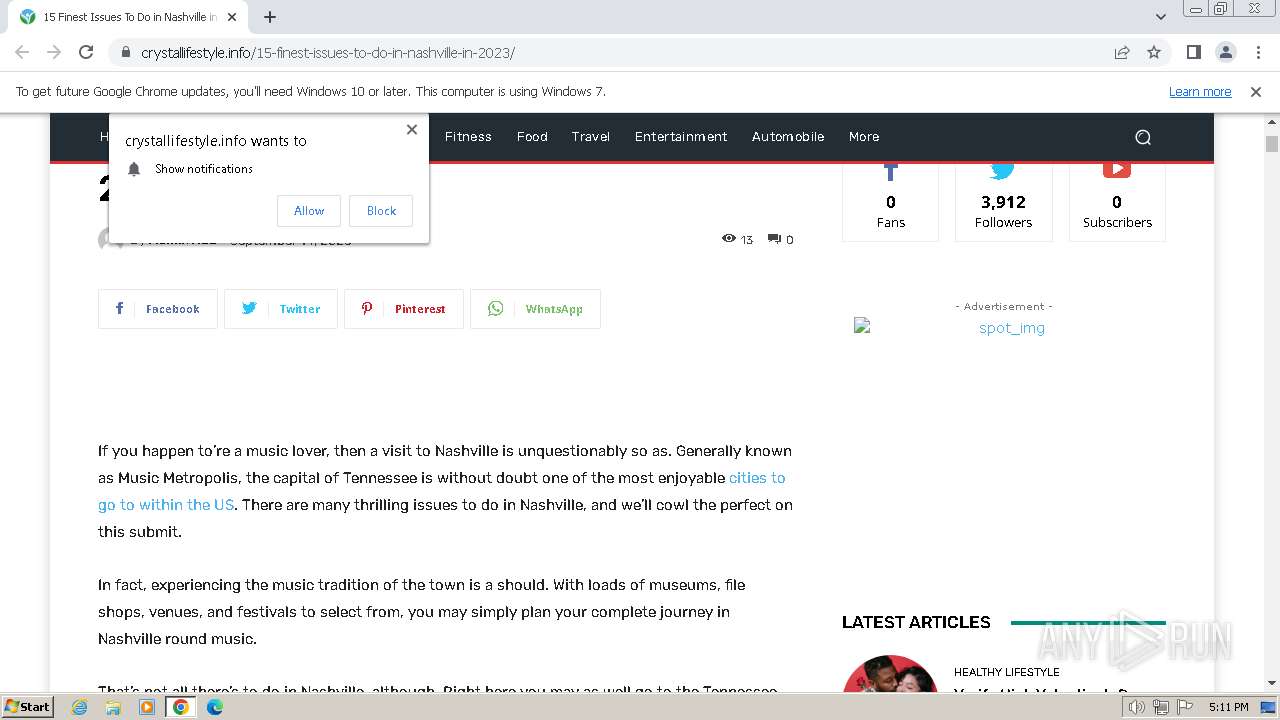Open the Windows Start menu
The width and height of the screenshot is (1280, 720).
point(28,707)
